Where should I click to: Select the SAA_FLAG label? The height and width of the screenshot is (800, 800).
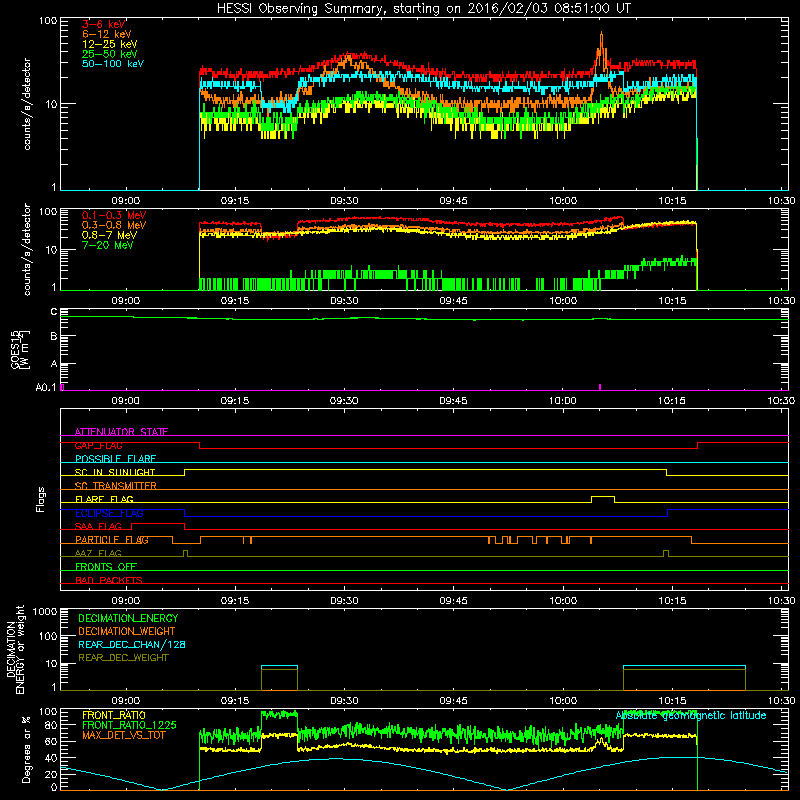(98, 526)
